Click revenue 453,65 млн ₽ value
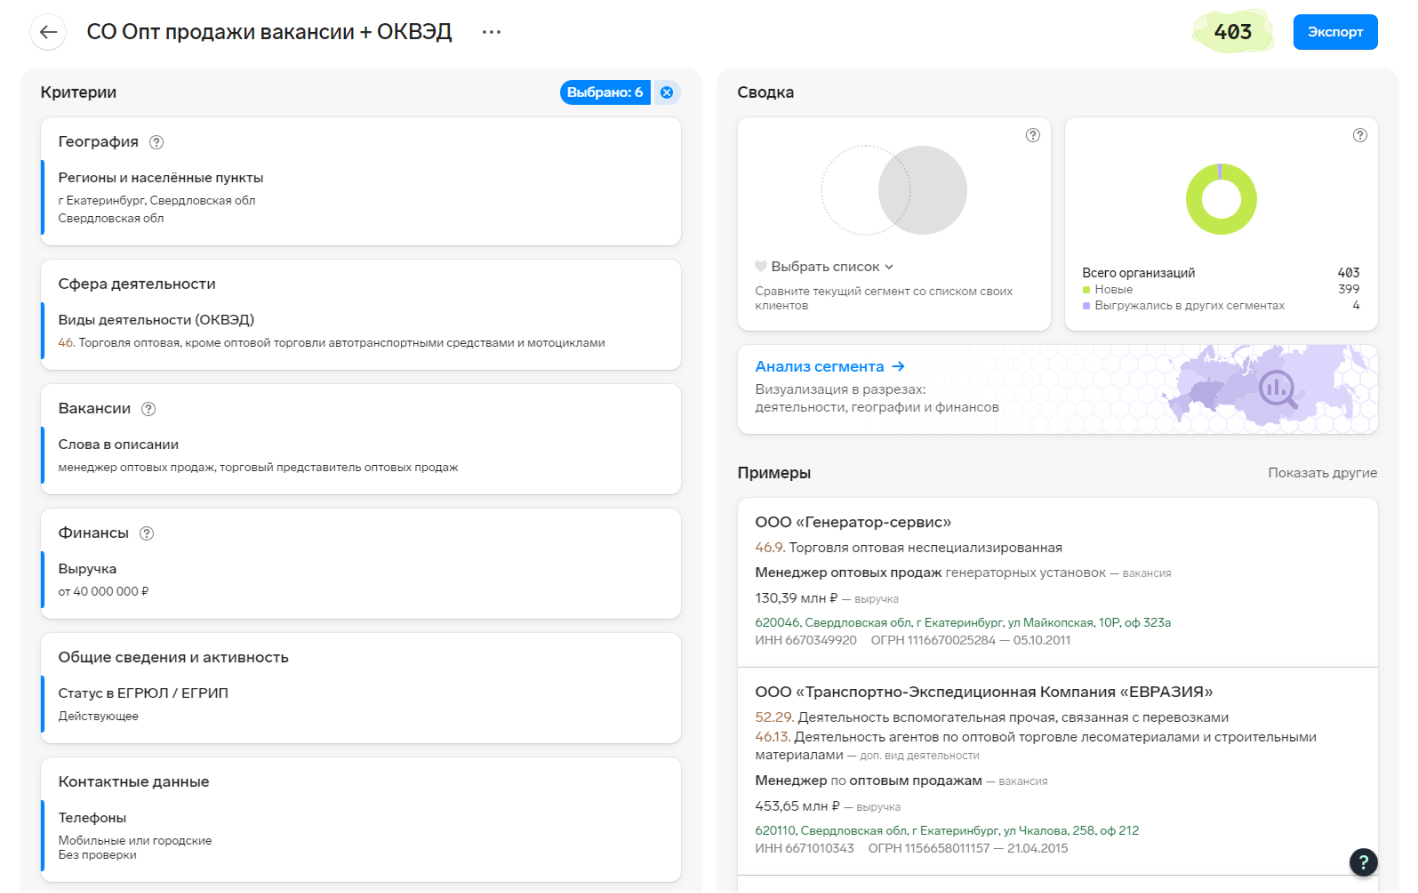This screenshot has height=893, width=1418. [797, 806]
